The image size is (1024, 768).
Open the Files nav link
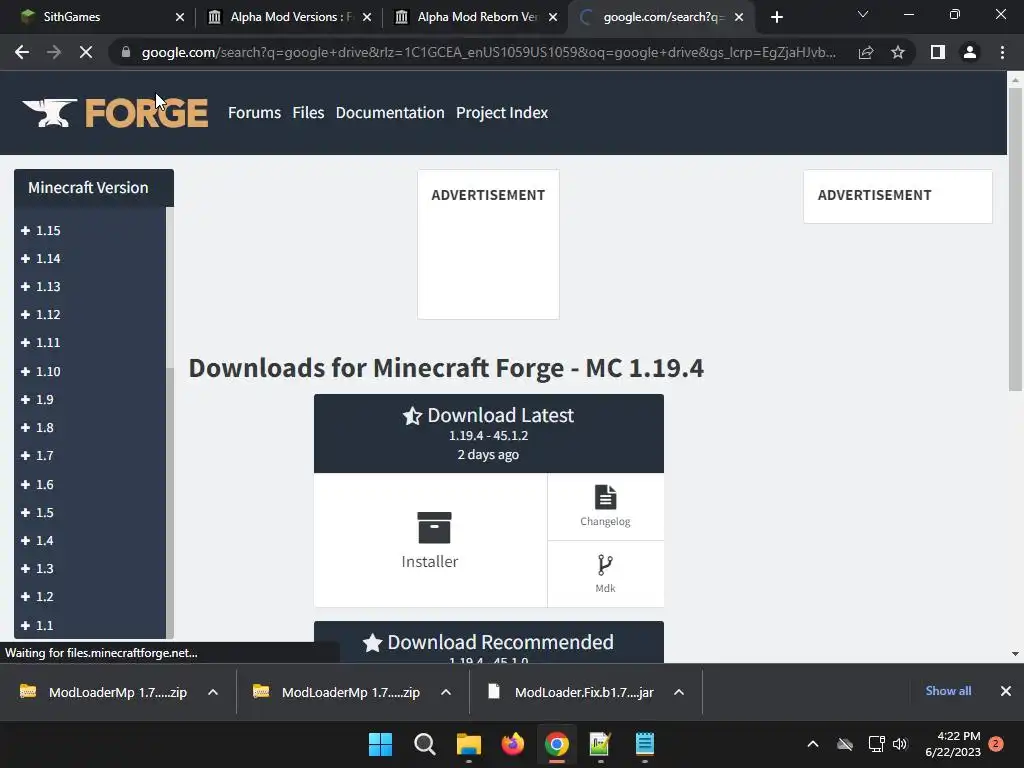click(x=308, y=113)
